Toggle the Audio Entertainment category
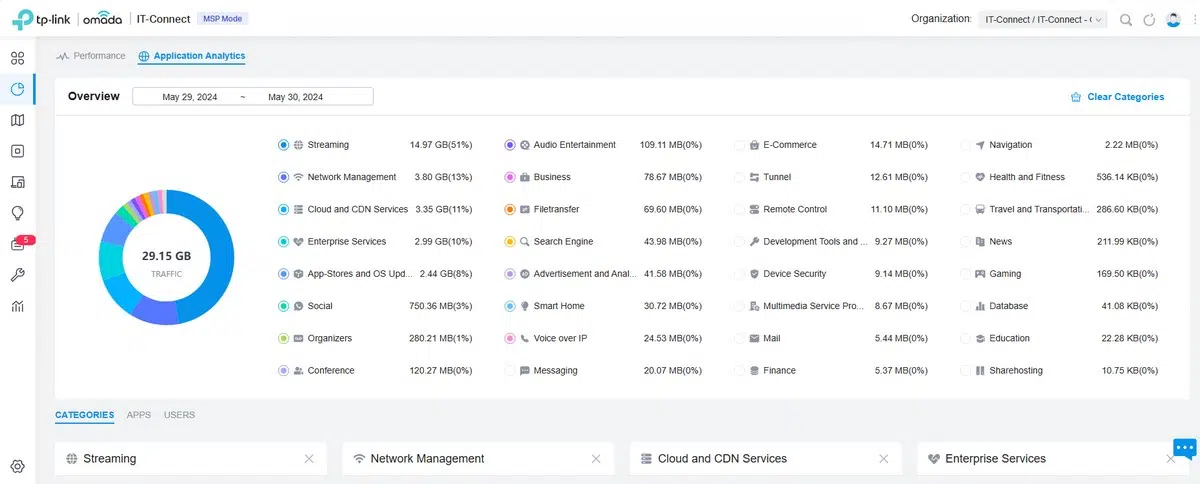Viewport: 1200px width, 484px height. coord(510,145)
